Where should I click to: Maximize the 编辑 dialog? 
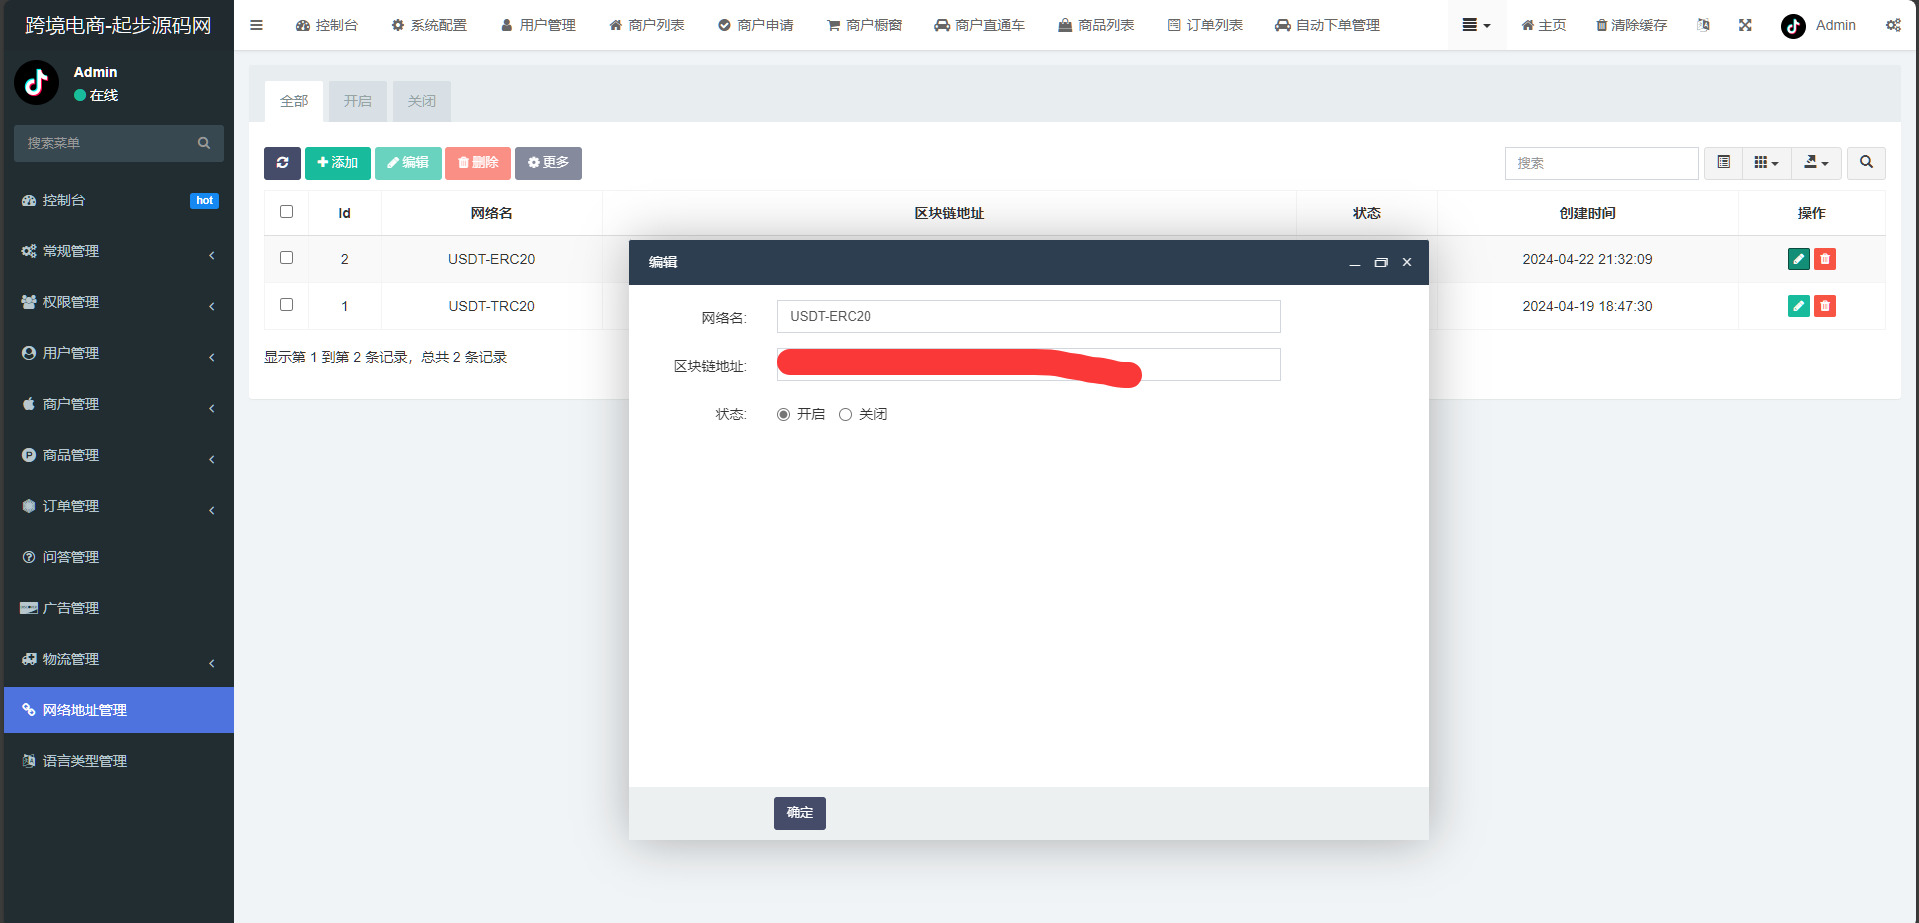point(1381,263)
